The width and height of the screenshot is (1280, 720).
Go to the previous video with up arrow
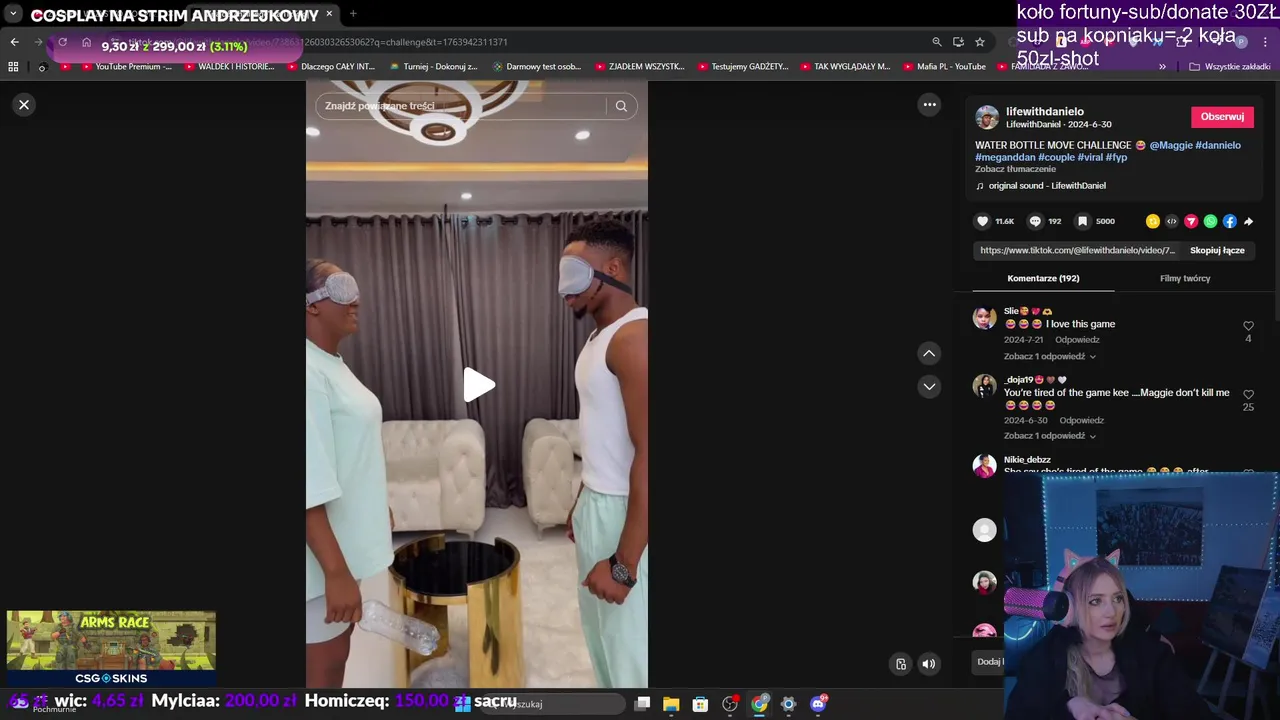pos(929,353)
